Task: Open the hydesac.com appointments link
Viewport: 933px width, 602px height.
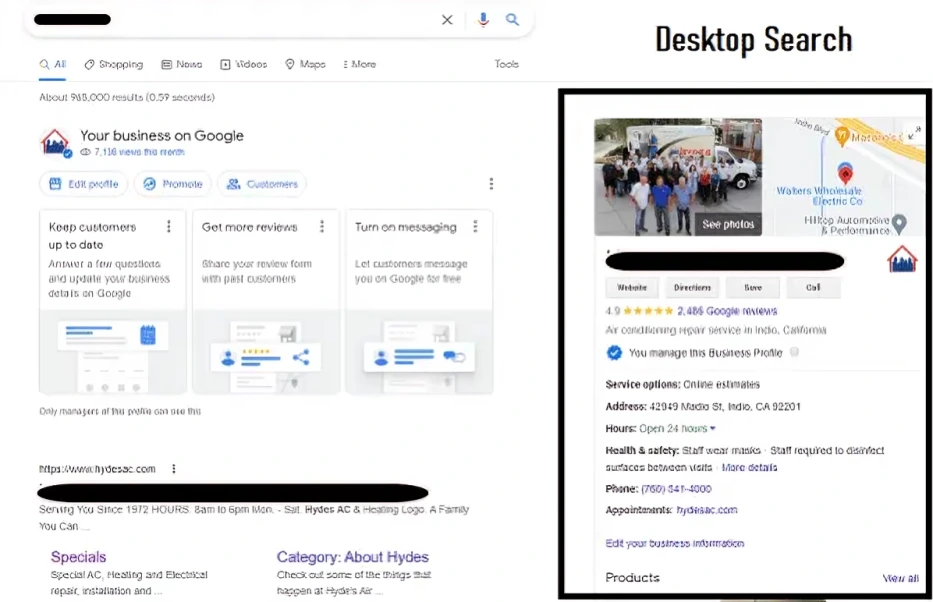Action: [x=707, y=510]
